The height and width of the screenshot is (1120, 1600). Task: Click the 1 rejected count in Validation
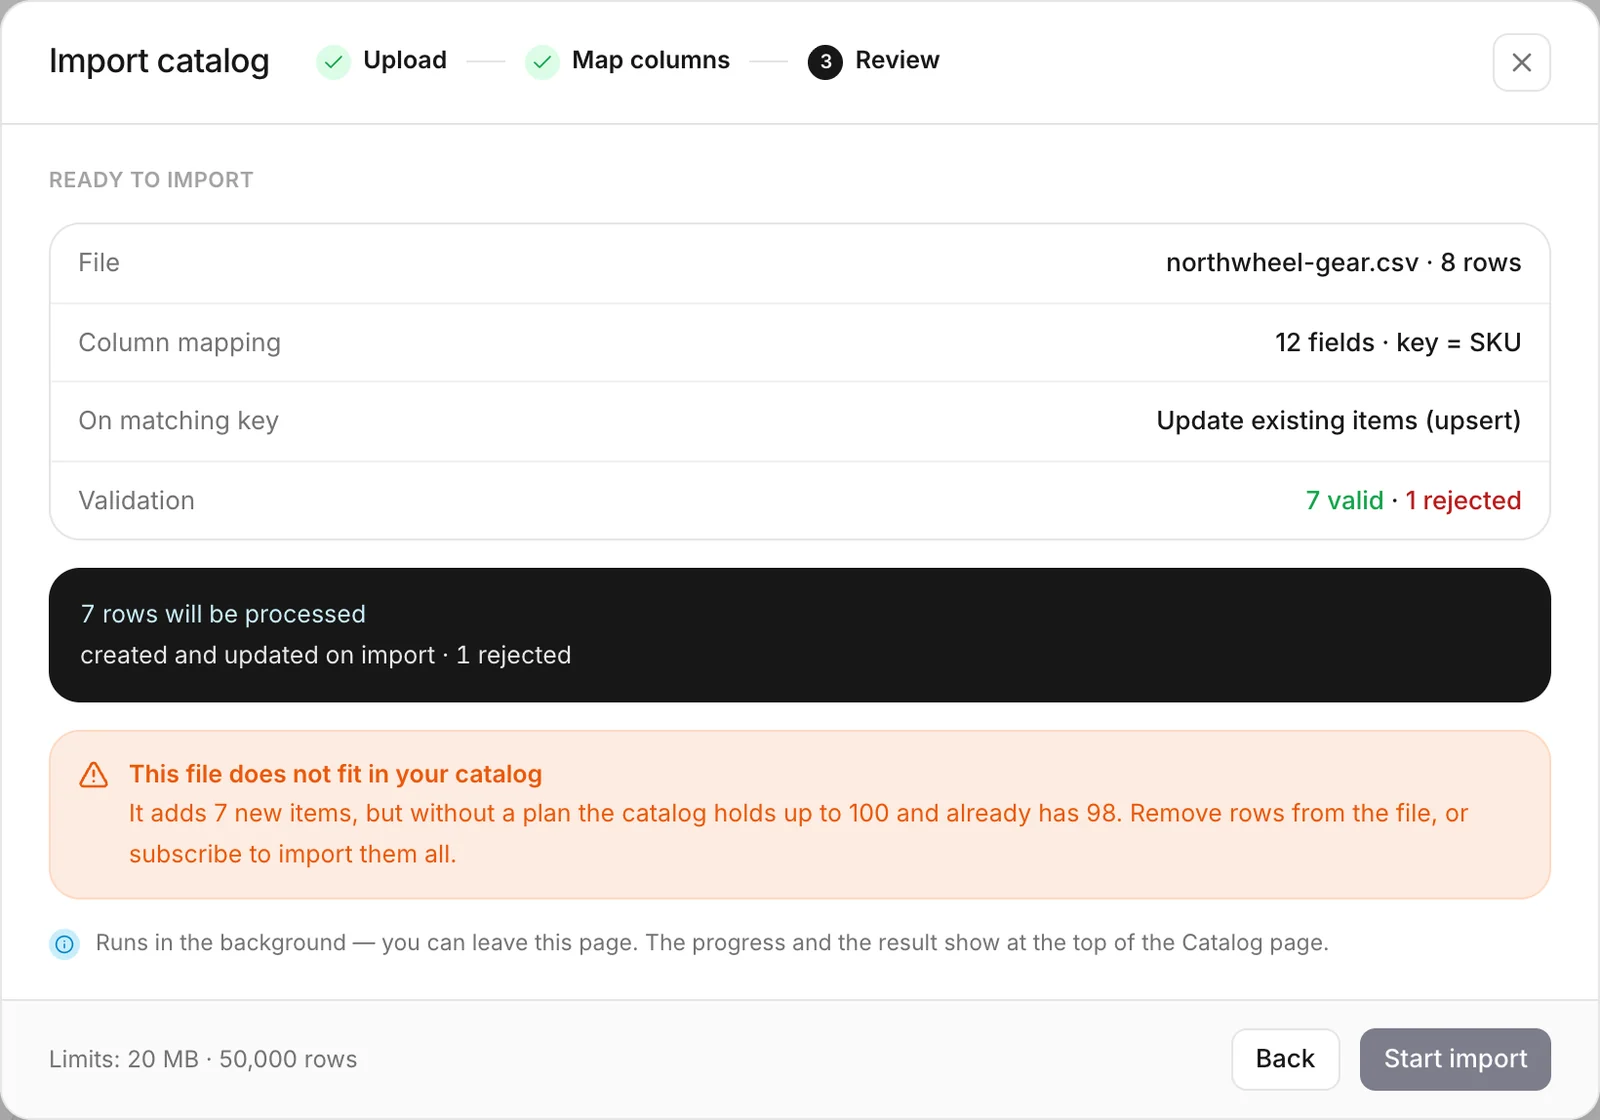pos(1463,500)
